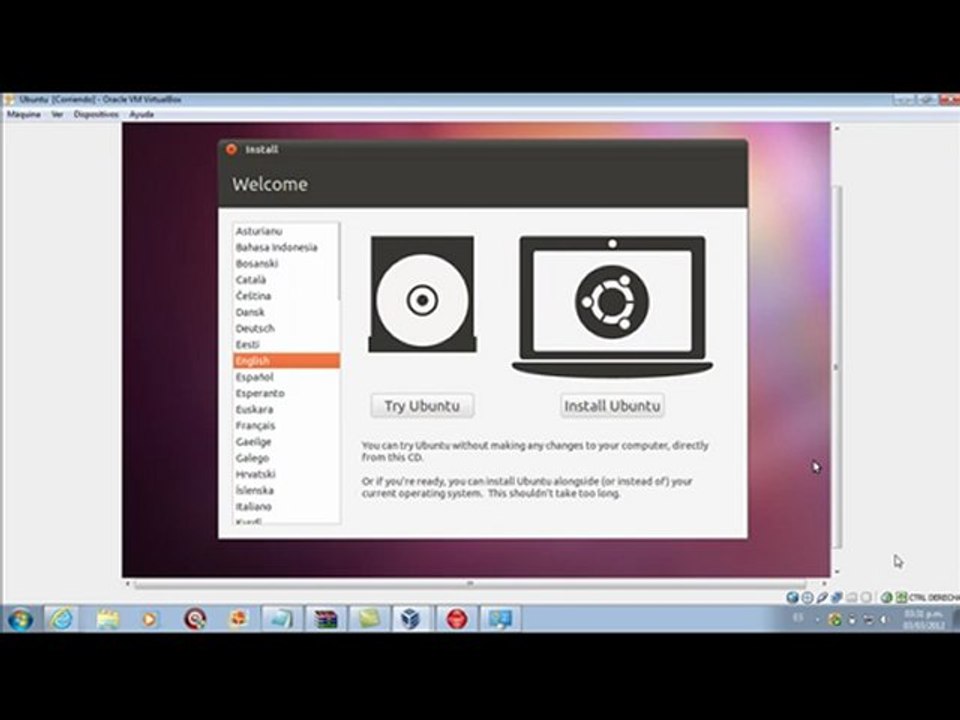Viewport: 960px width, 720px height.
Task: Select Français language
Action: point(287,426)
